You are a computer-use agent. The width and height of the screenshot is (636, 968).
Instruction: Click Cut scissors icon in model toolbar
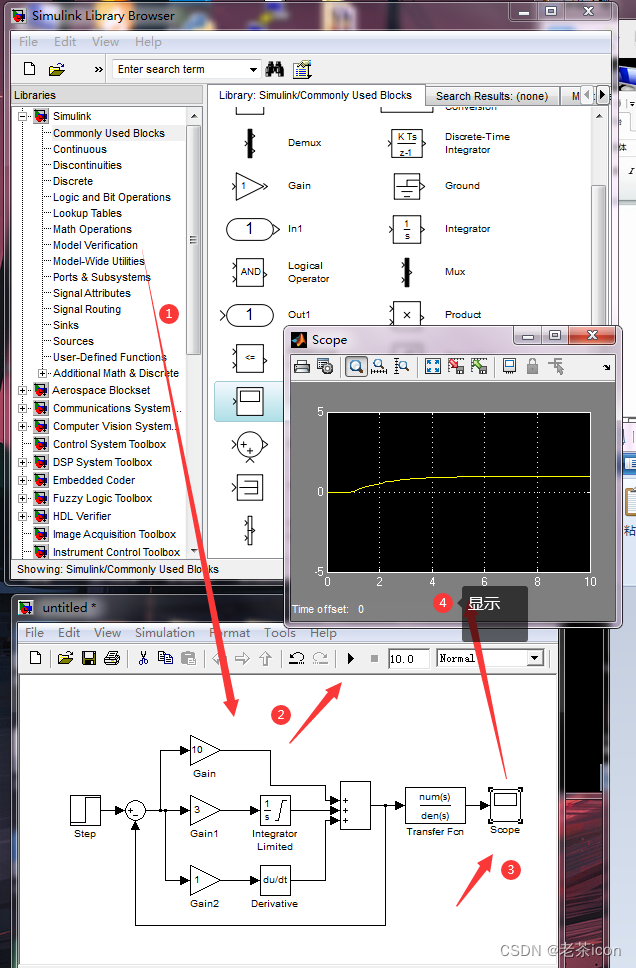tap(143, 659)
